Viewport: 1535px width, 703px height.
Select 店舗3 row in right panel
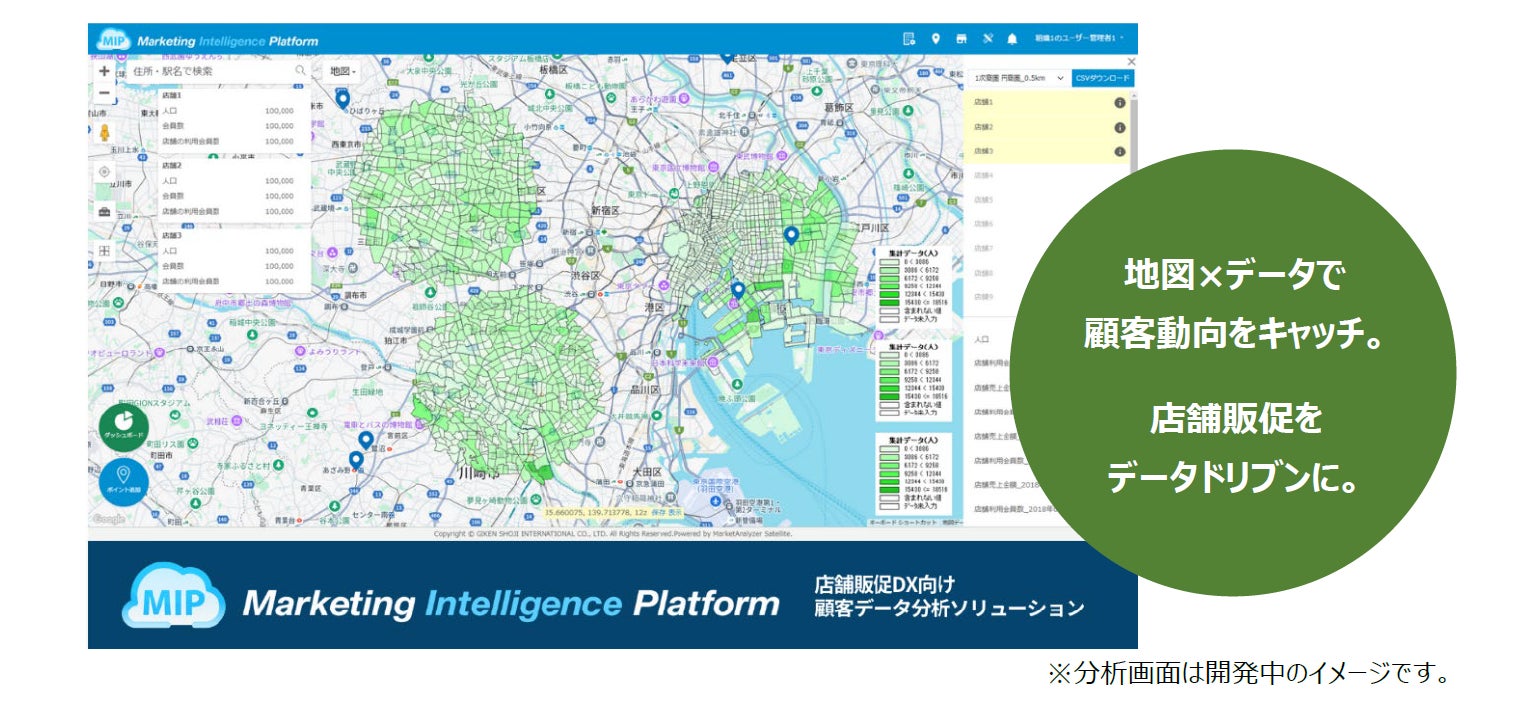click(1047, 151)
